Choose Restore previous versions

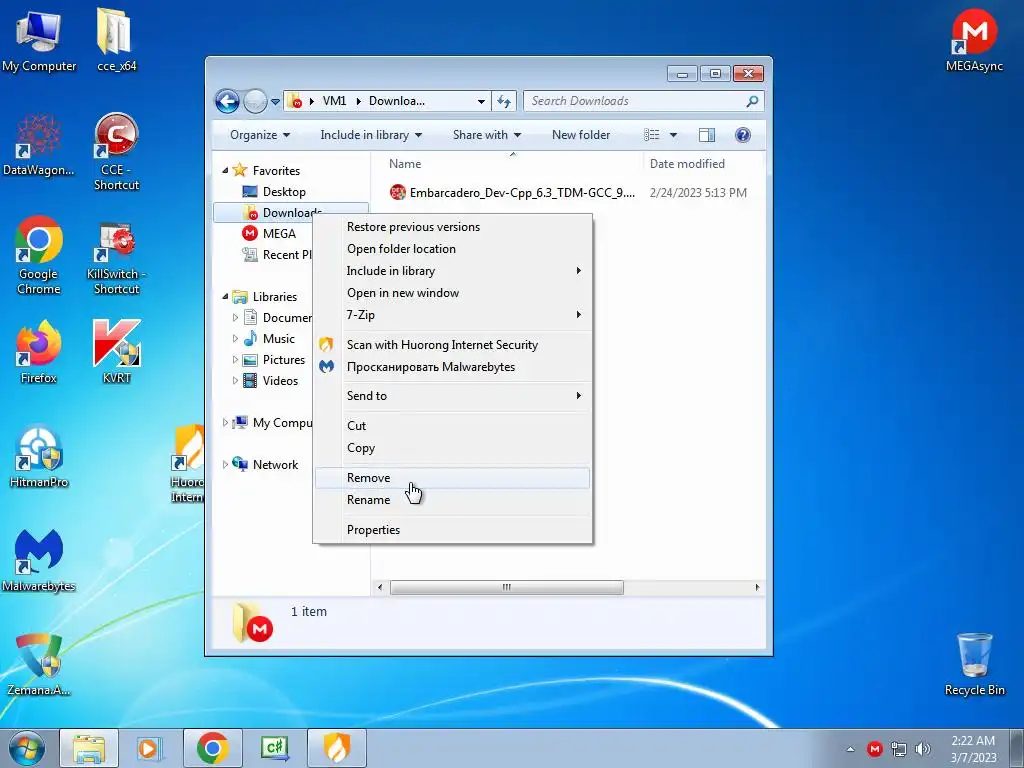453,227
